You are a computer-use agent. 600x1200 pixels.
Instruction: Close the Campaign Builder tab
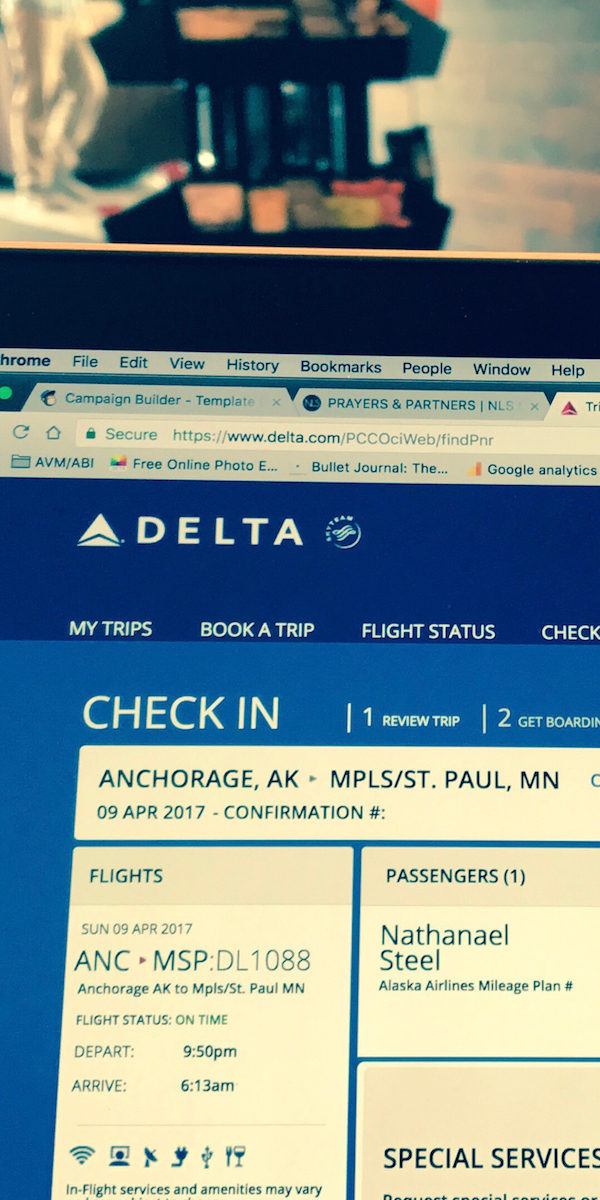coord(276,401)
